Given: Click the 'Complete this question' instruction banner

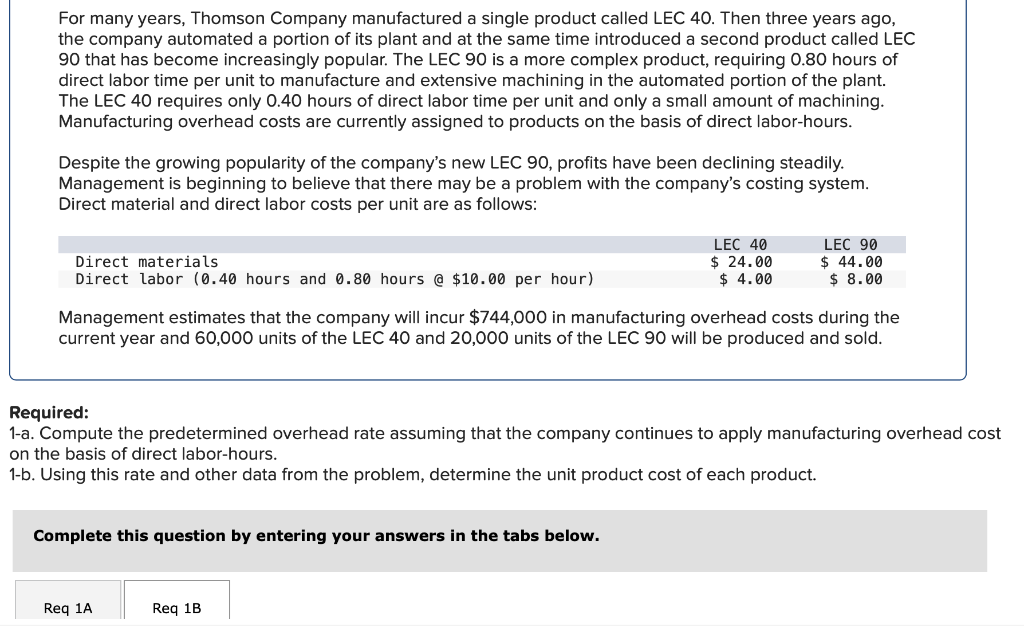Looking at the screenshot, I should coord(315,536).
